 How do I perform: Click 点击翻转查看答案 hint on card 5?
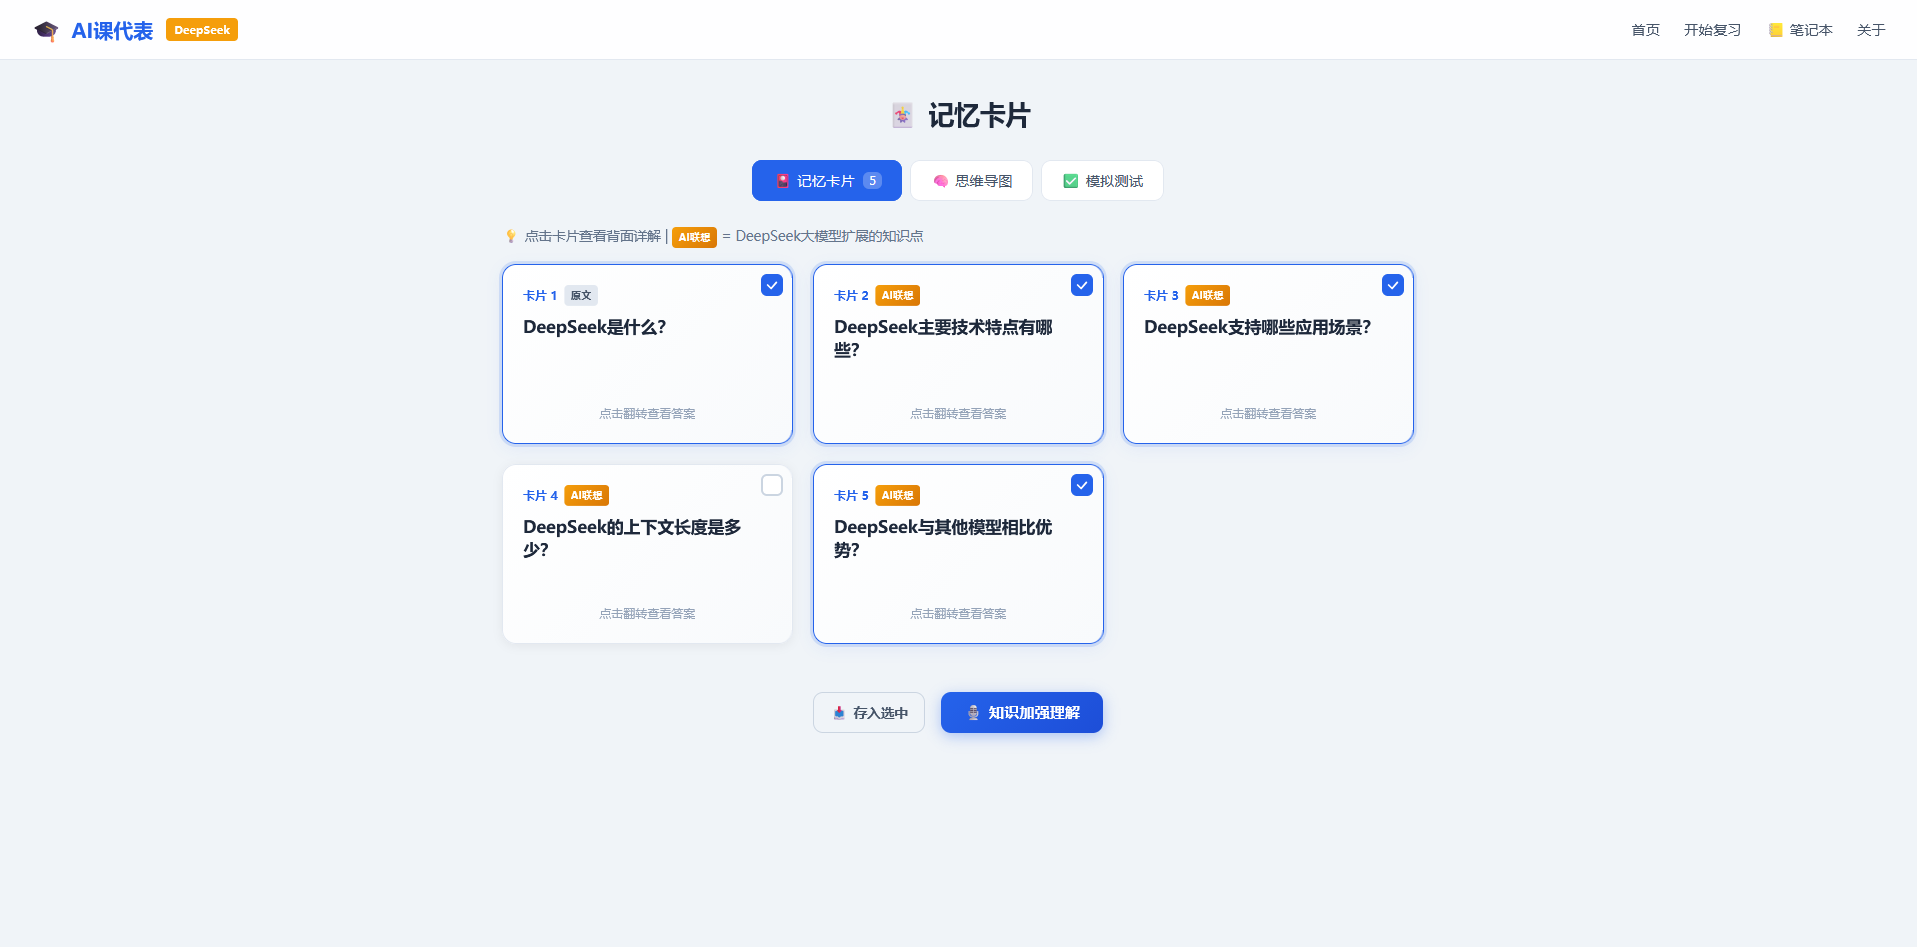pos(958,614)
